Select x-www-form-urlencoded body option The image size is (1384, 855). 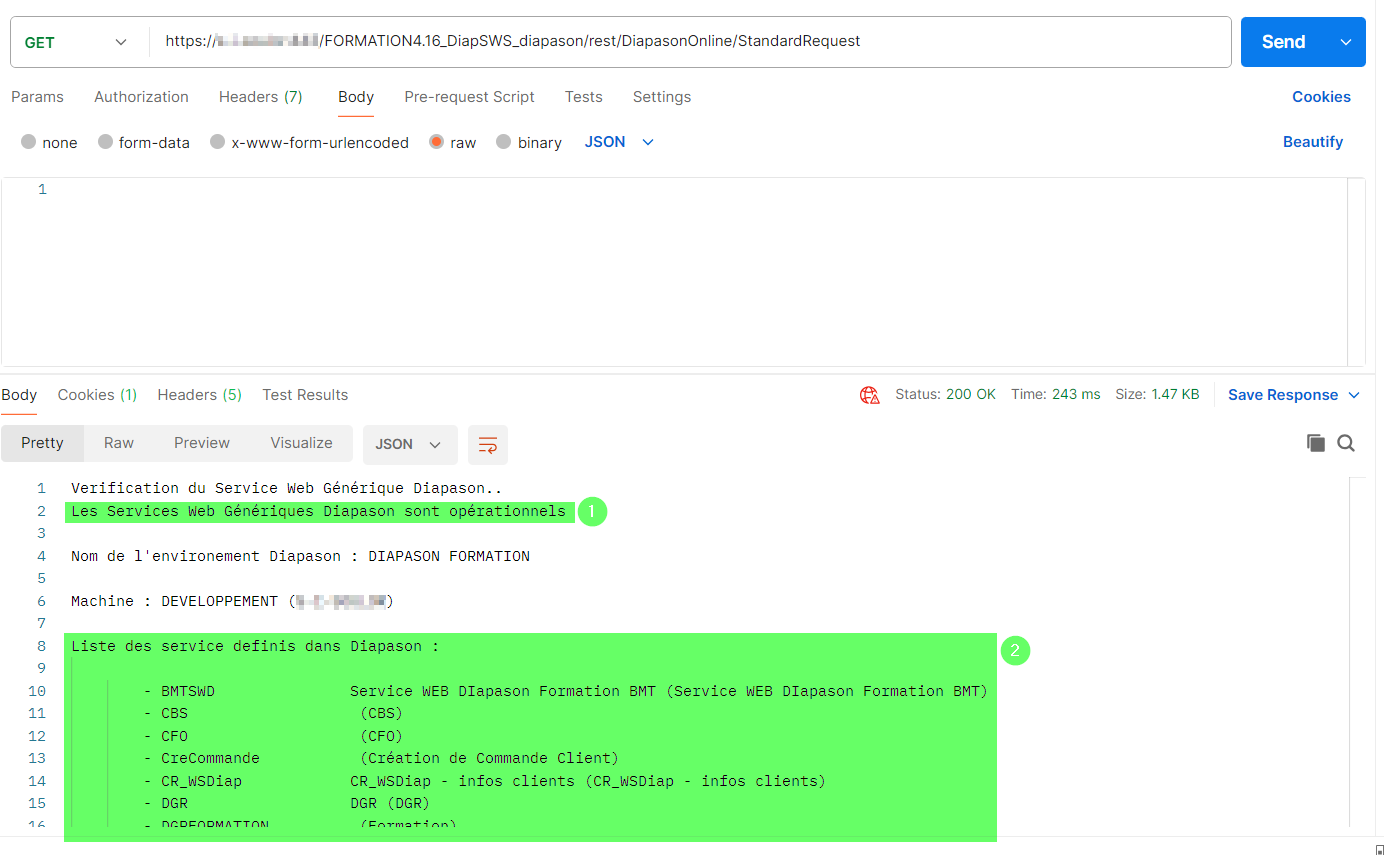point(217,142)
